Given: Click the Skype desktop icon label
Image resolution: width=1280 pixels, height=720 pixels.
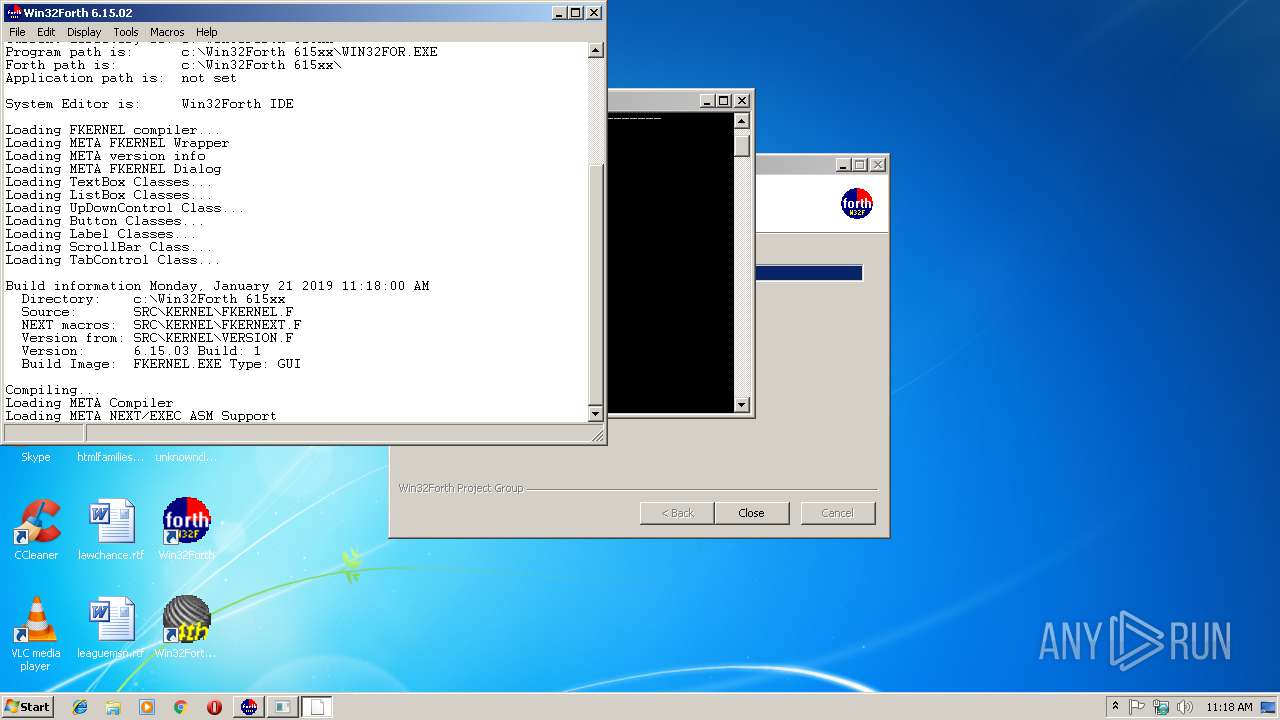Looking at the screenshot, I should pos(36,457).
